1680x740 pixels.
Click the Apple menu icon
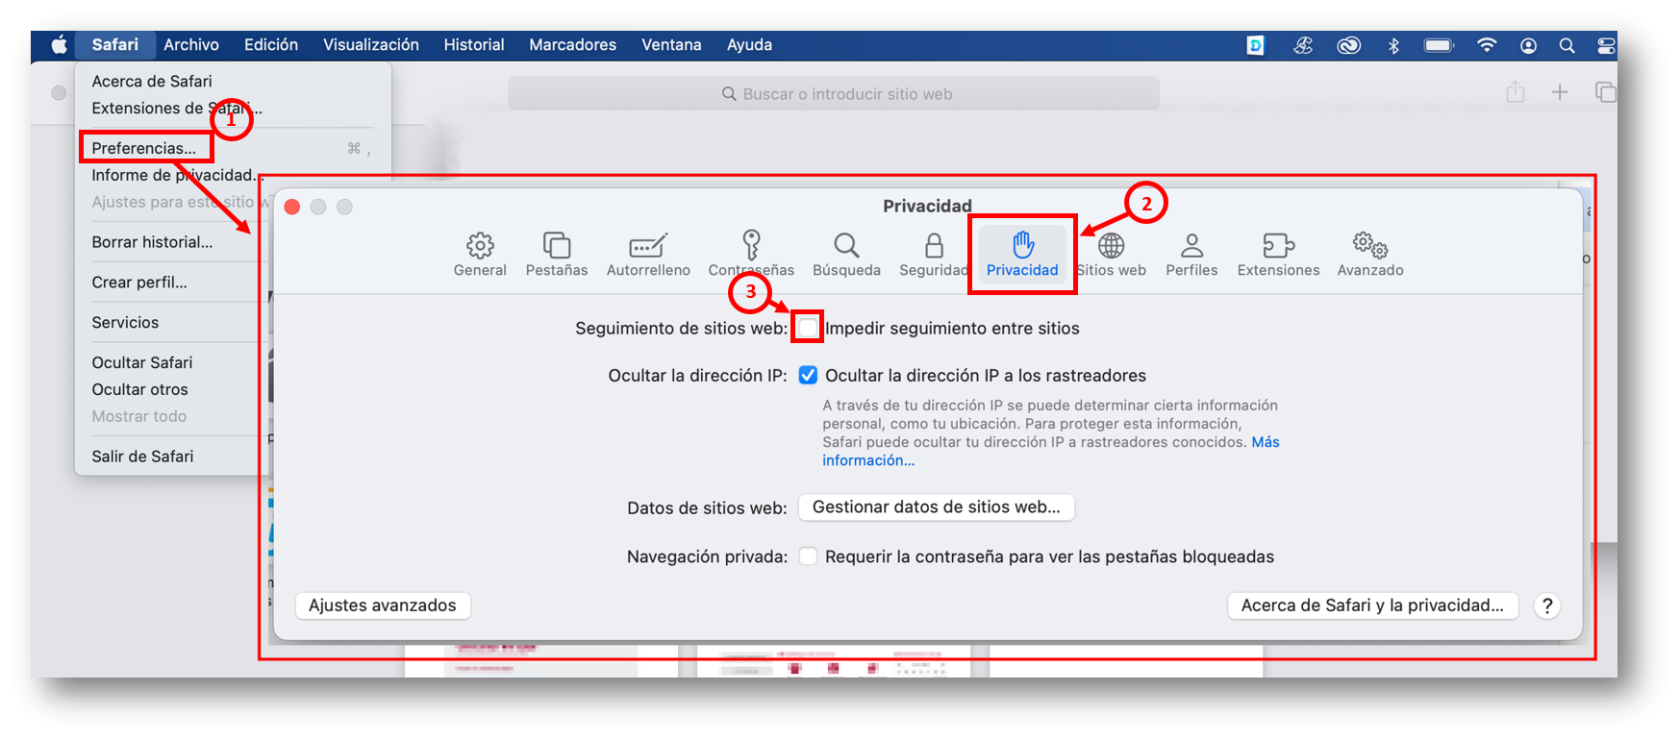click(59, 45)
